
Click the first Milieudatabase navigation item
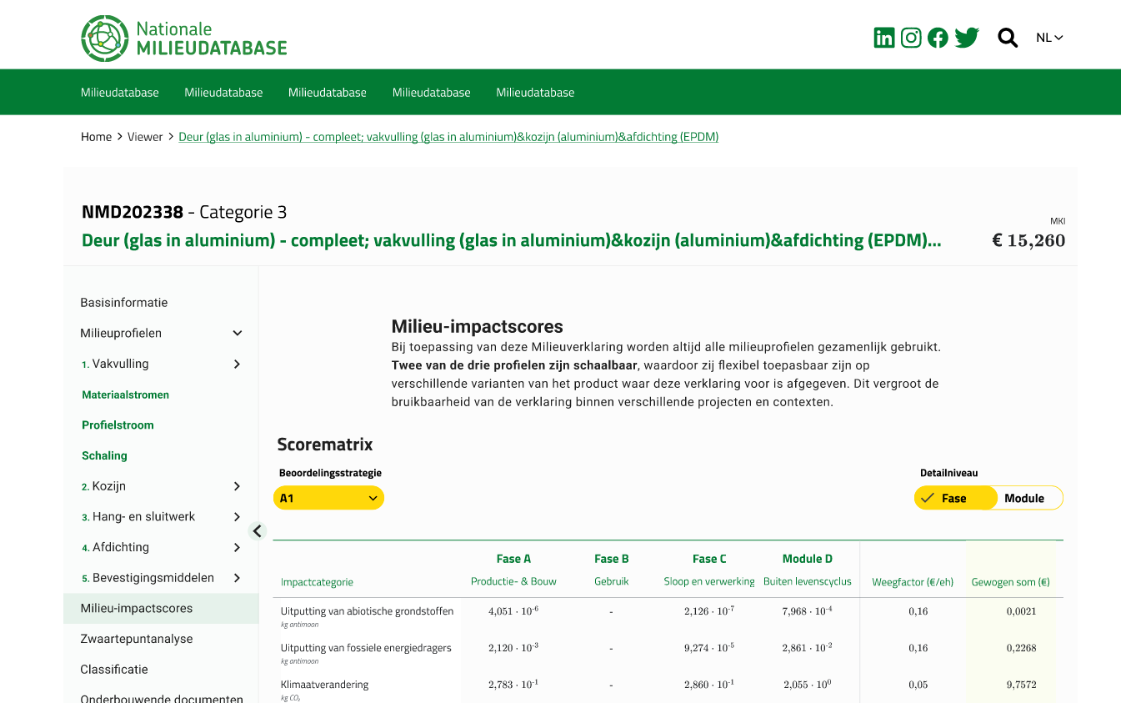[x=119, y=92]
